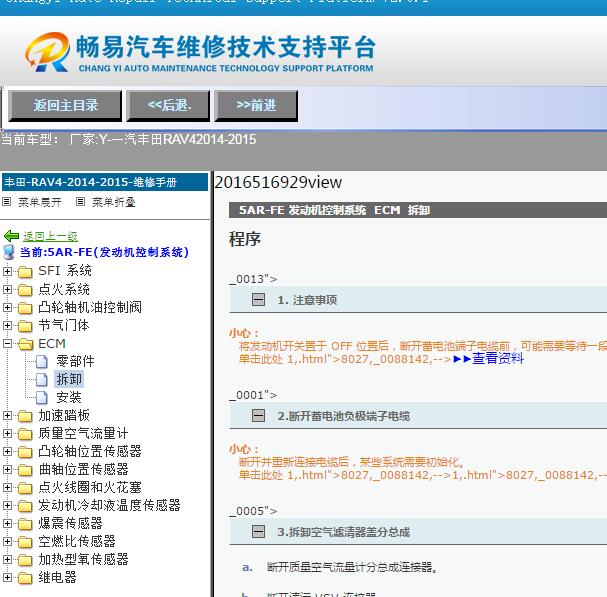Click the 爆震传感器 folder icon
The height and width of the screenshot is (597, 607).
point(25,524)
